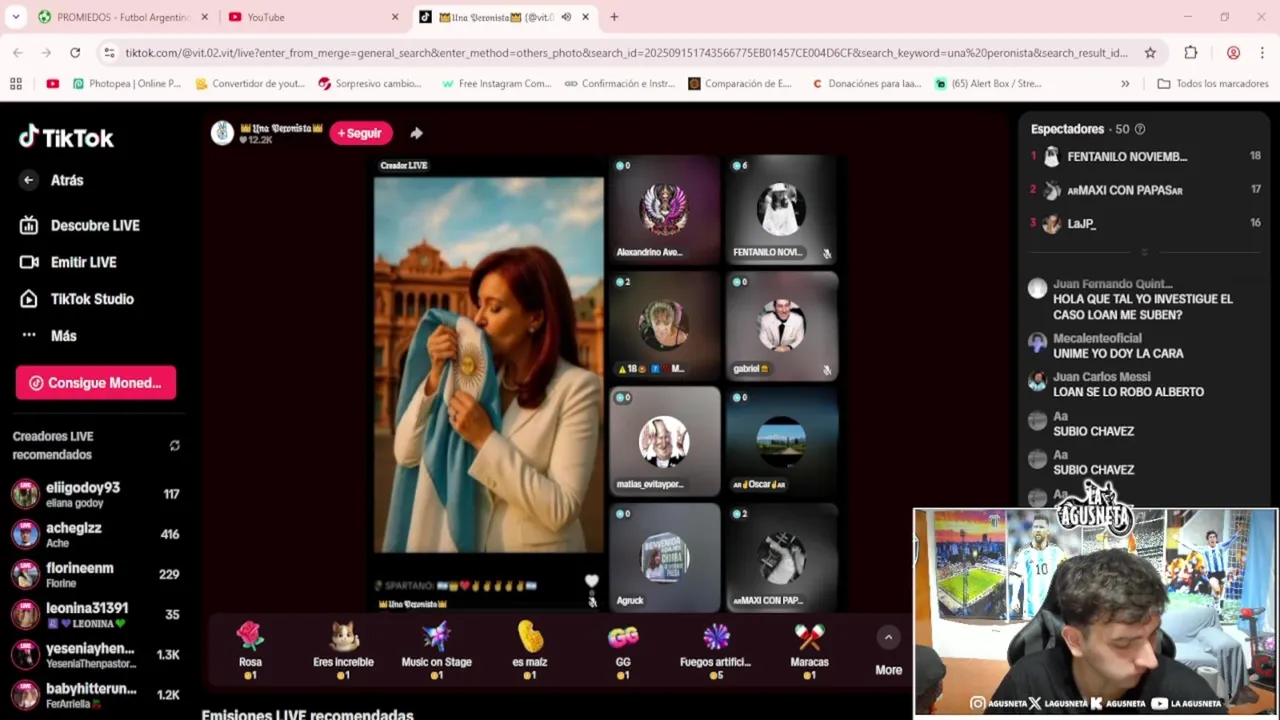Send the Maracas gift
The height and width of the screenshot is (720, 1280).
coord(809,650)
